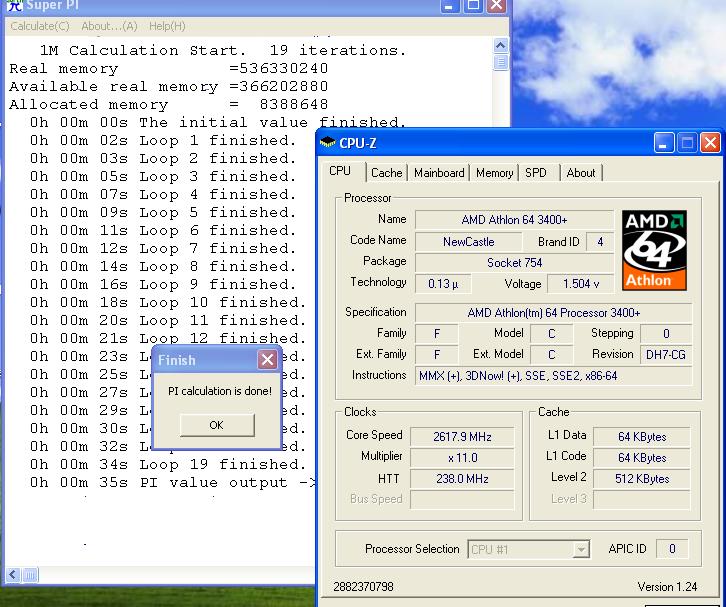Click the 'Allocated memory = 8388648' line
Image resolution: width=726 pixels, height=607 pixels.
click(169, 105)
